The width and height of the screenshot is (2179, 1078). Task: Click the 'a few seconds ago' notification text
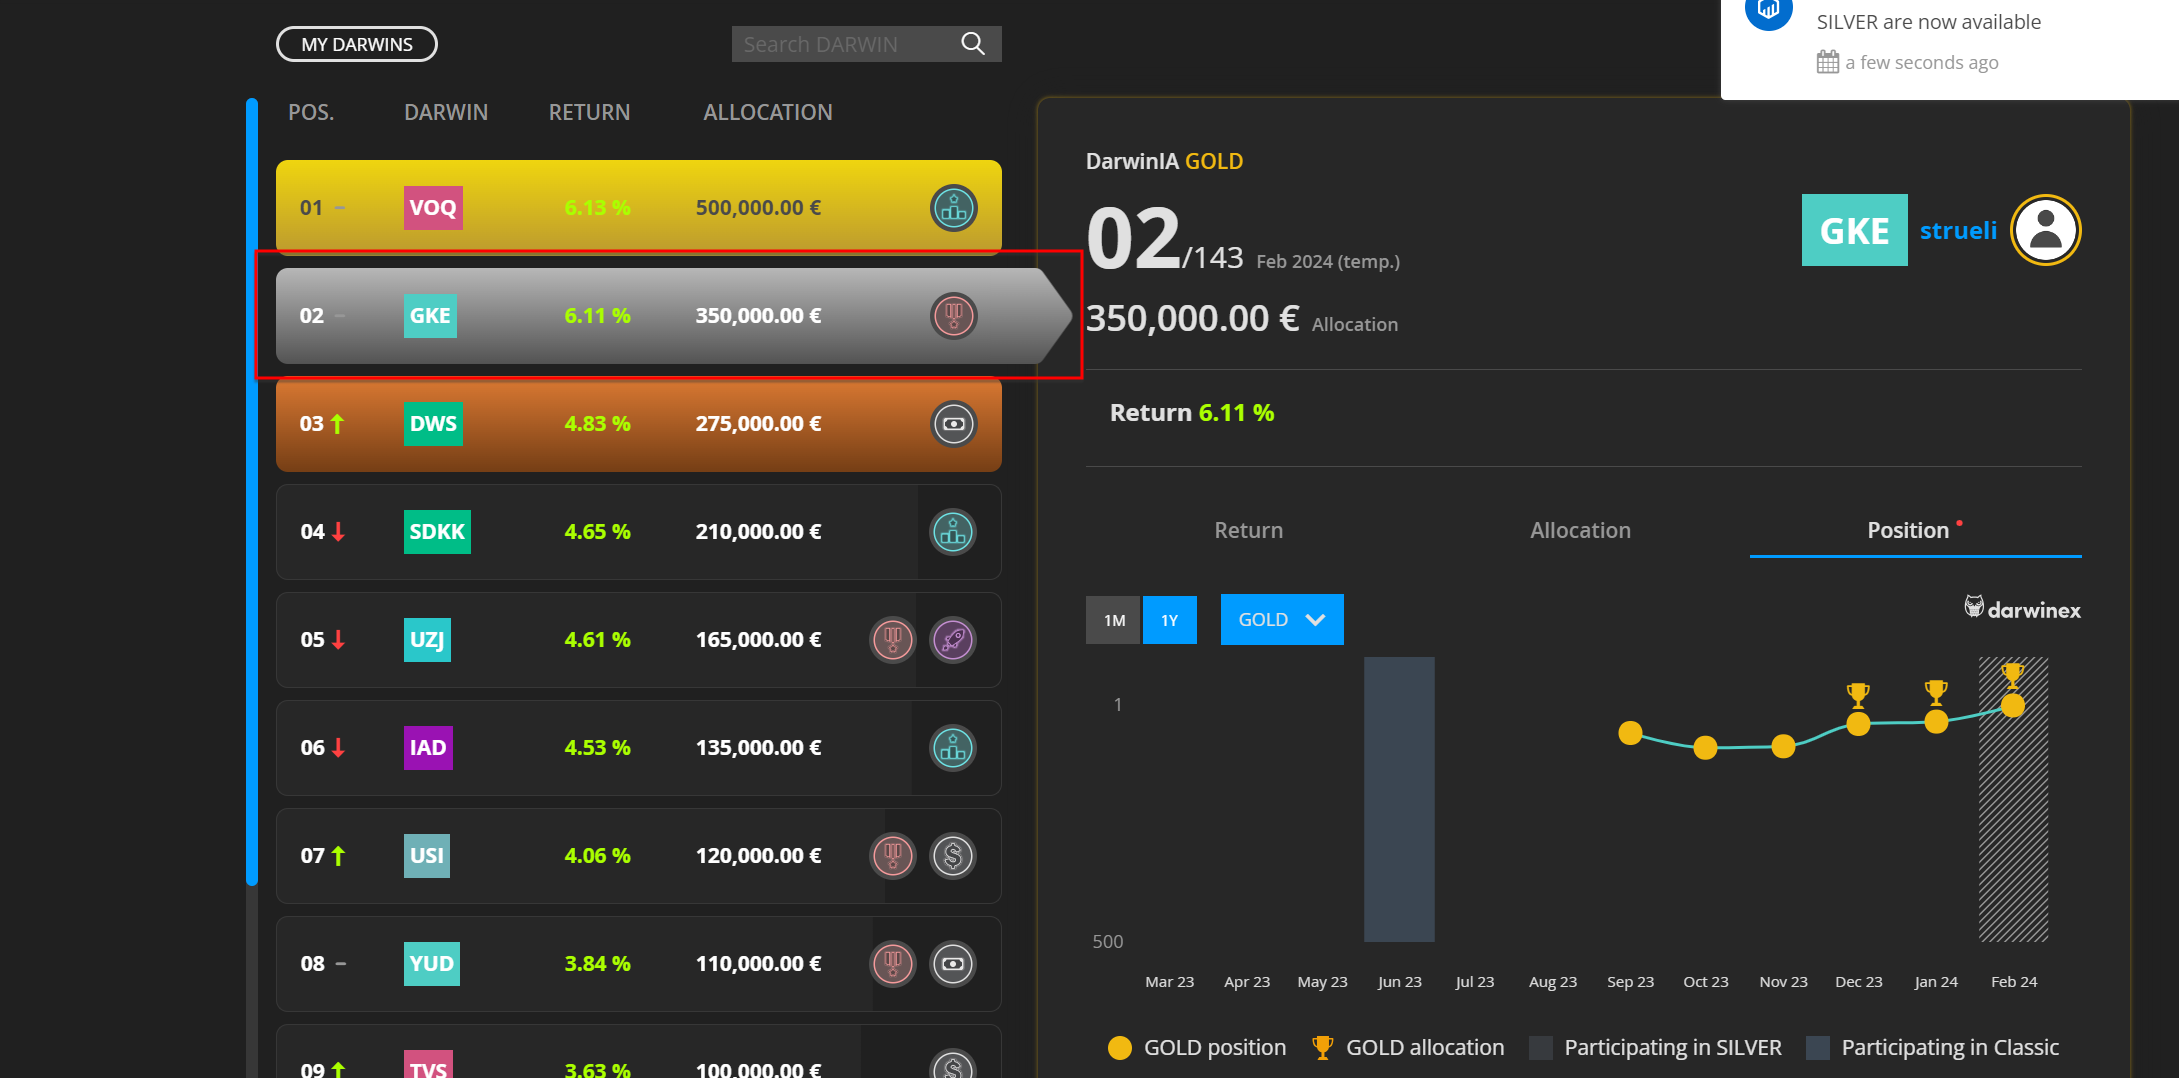[x=1922, y=62]
